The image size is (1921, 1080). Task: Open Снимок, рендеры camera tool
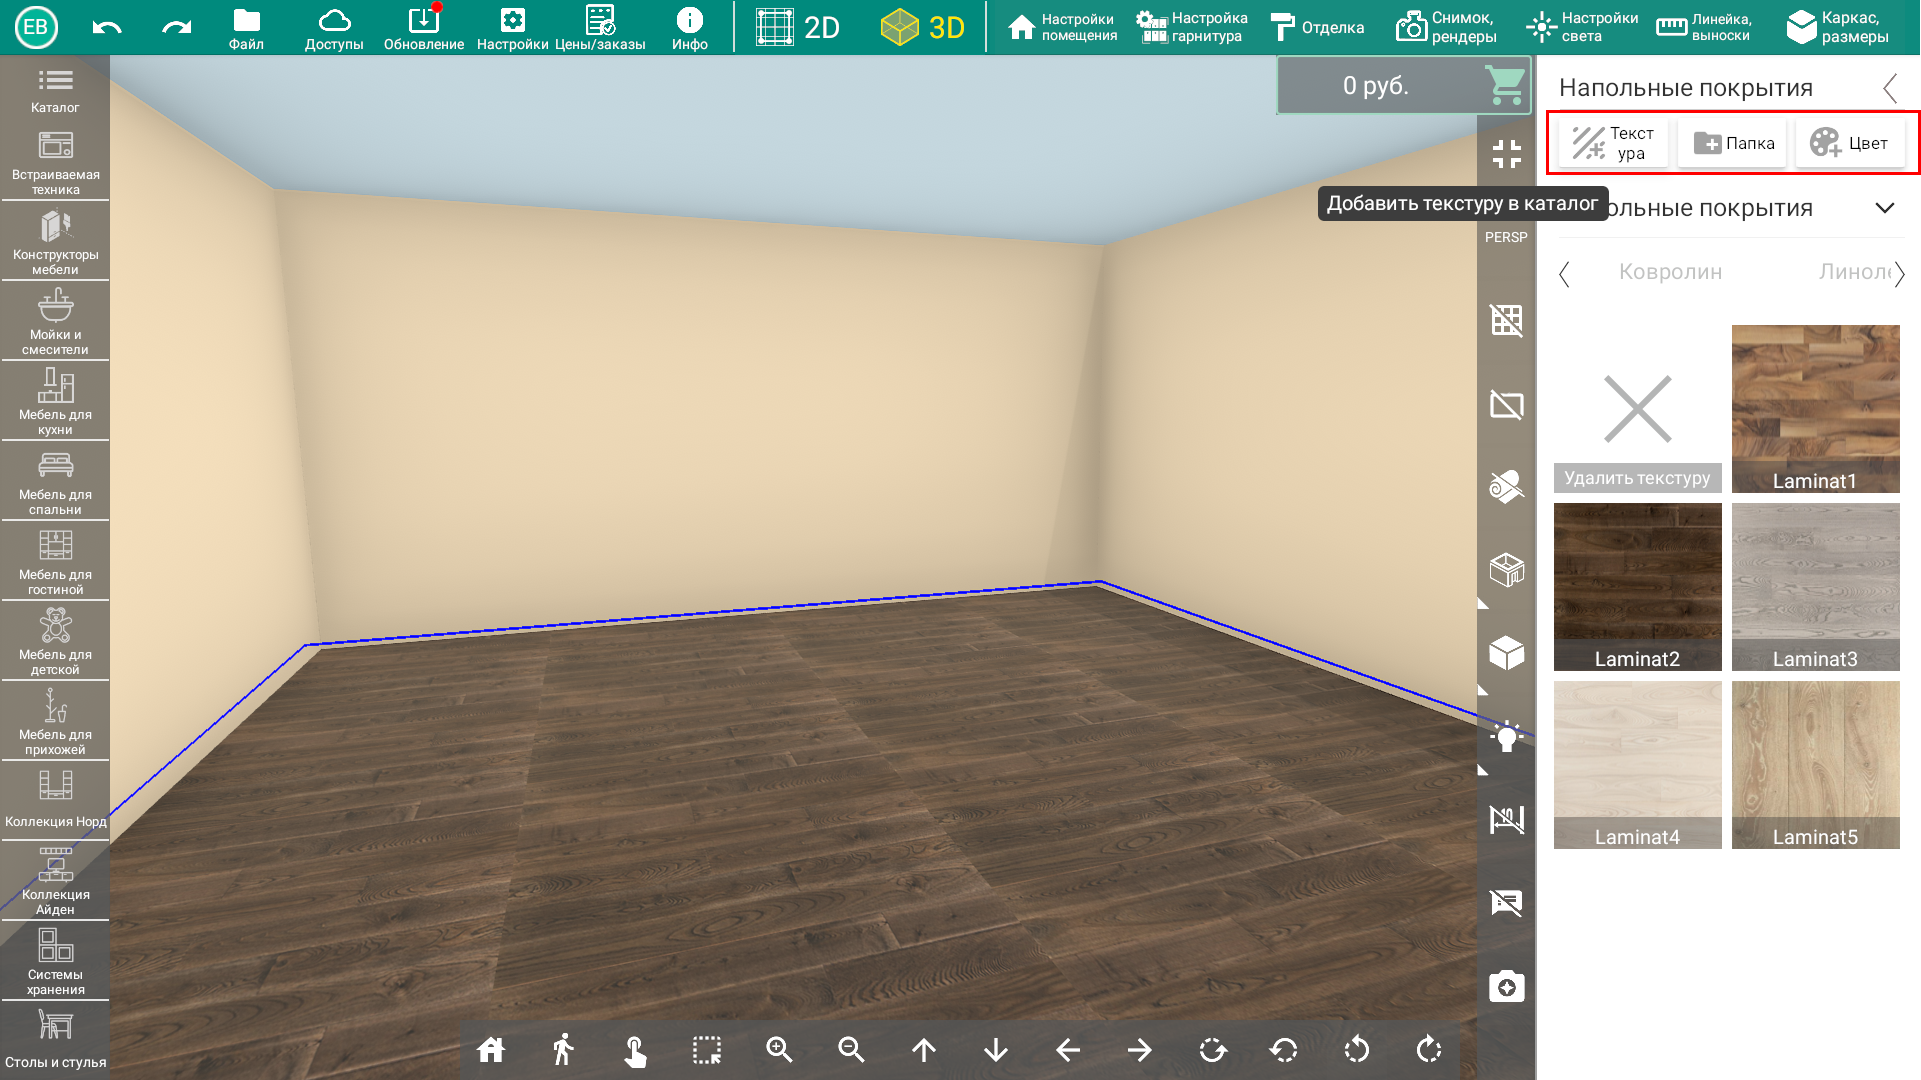[1447, 27]
